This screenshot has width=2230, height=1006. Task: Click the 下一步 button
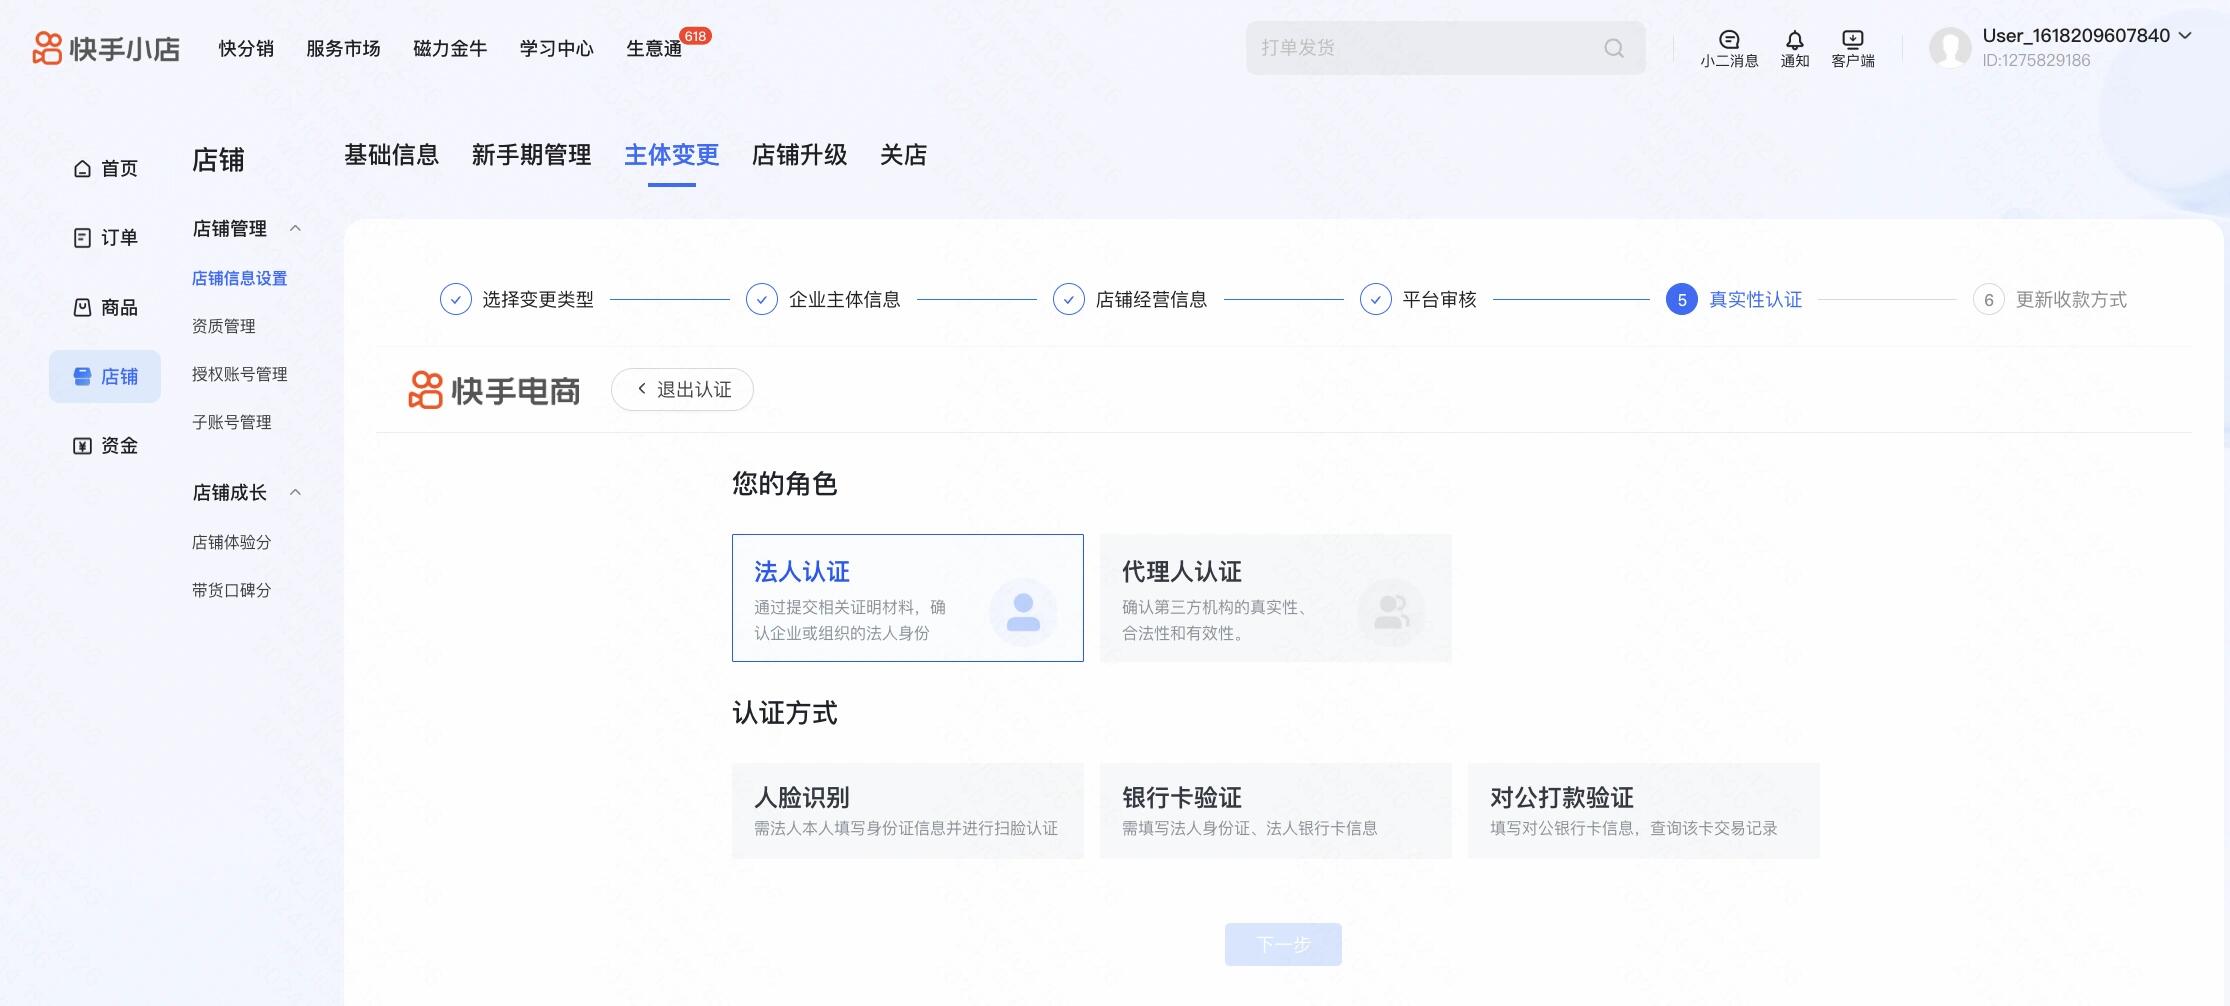(x=1283, y=944)
